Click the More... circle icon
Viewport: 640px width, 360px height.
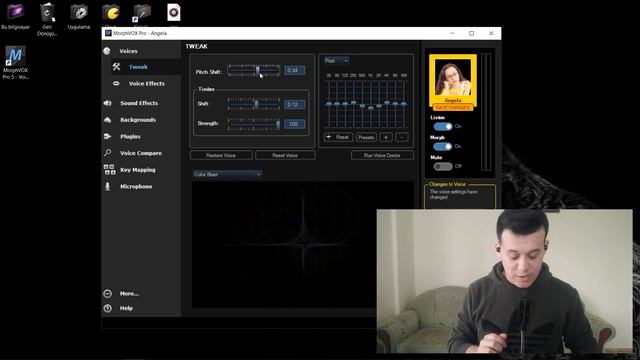107,293
